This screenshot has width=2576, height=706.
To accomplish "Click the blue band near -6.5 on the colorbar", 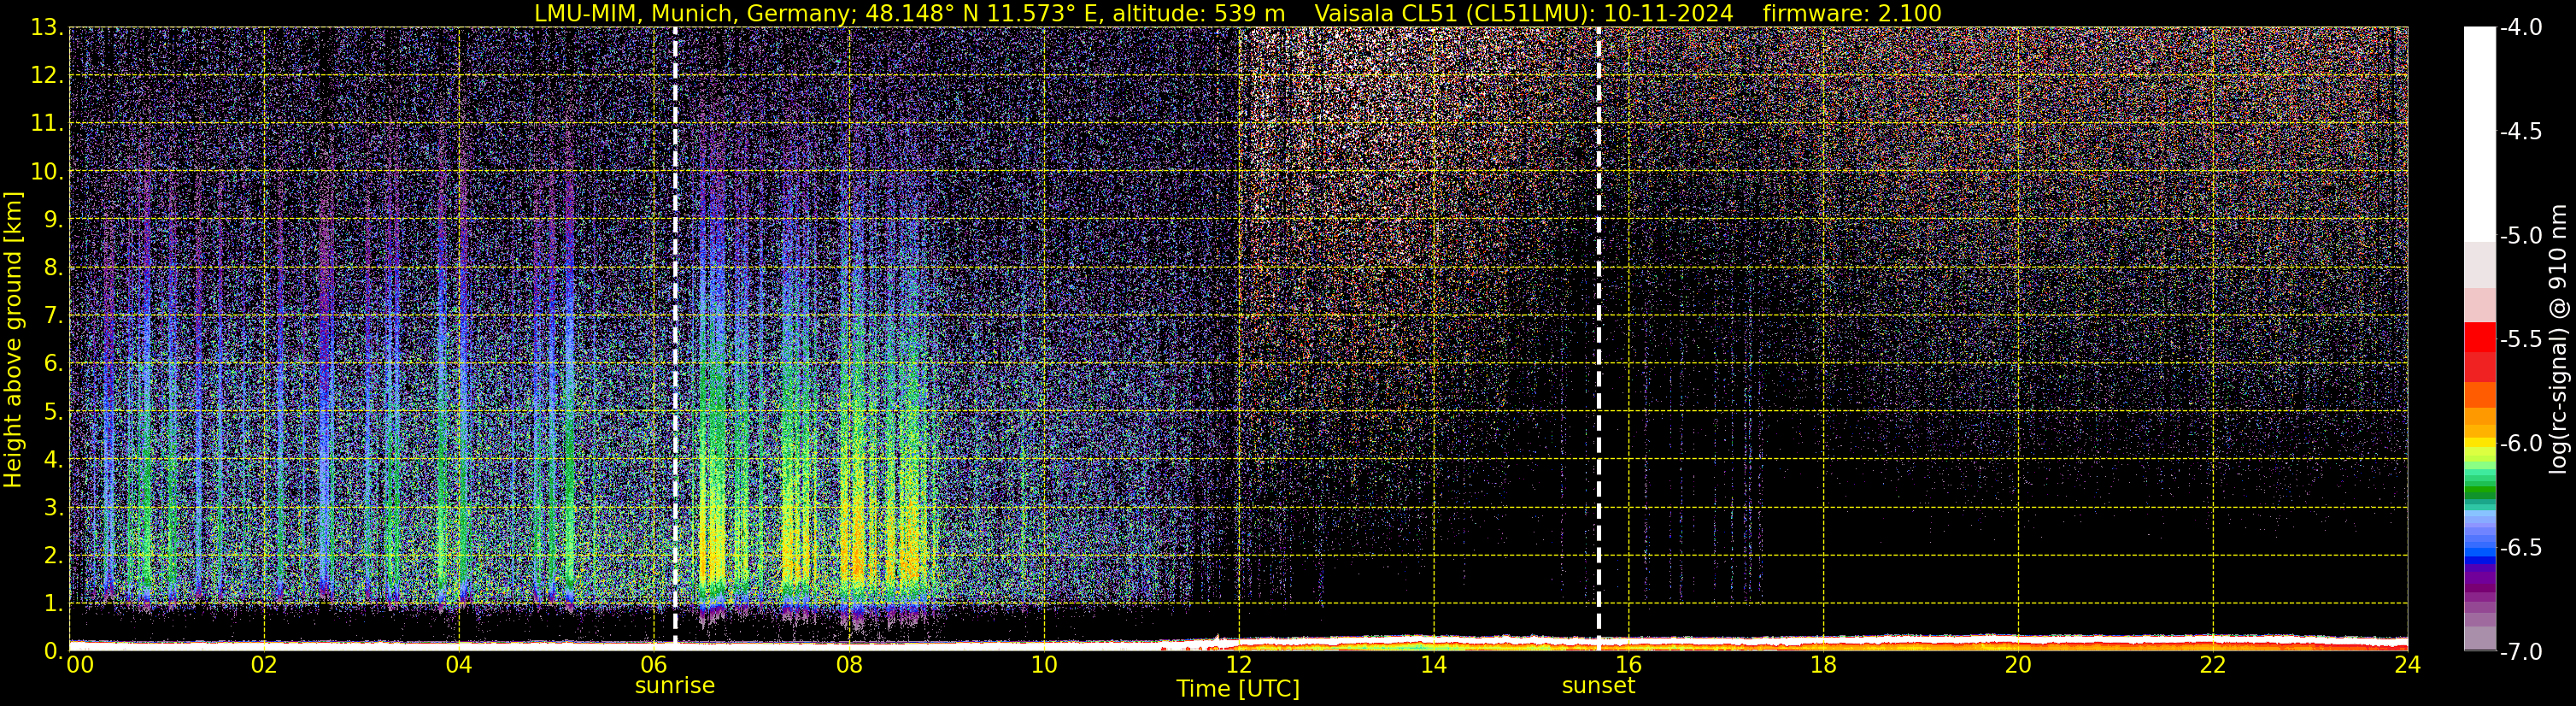I will [x=2479, y=545].
